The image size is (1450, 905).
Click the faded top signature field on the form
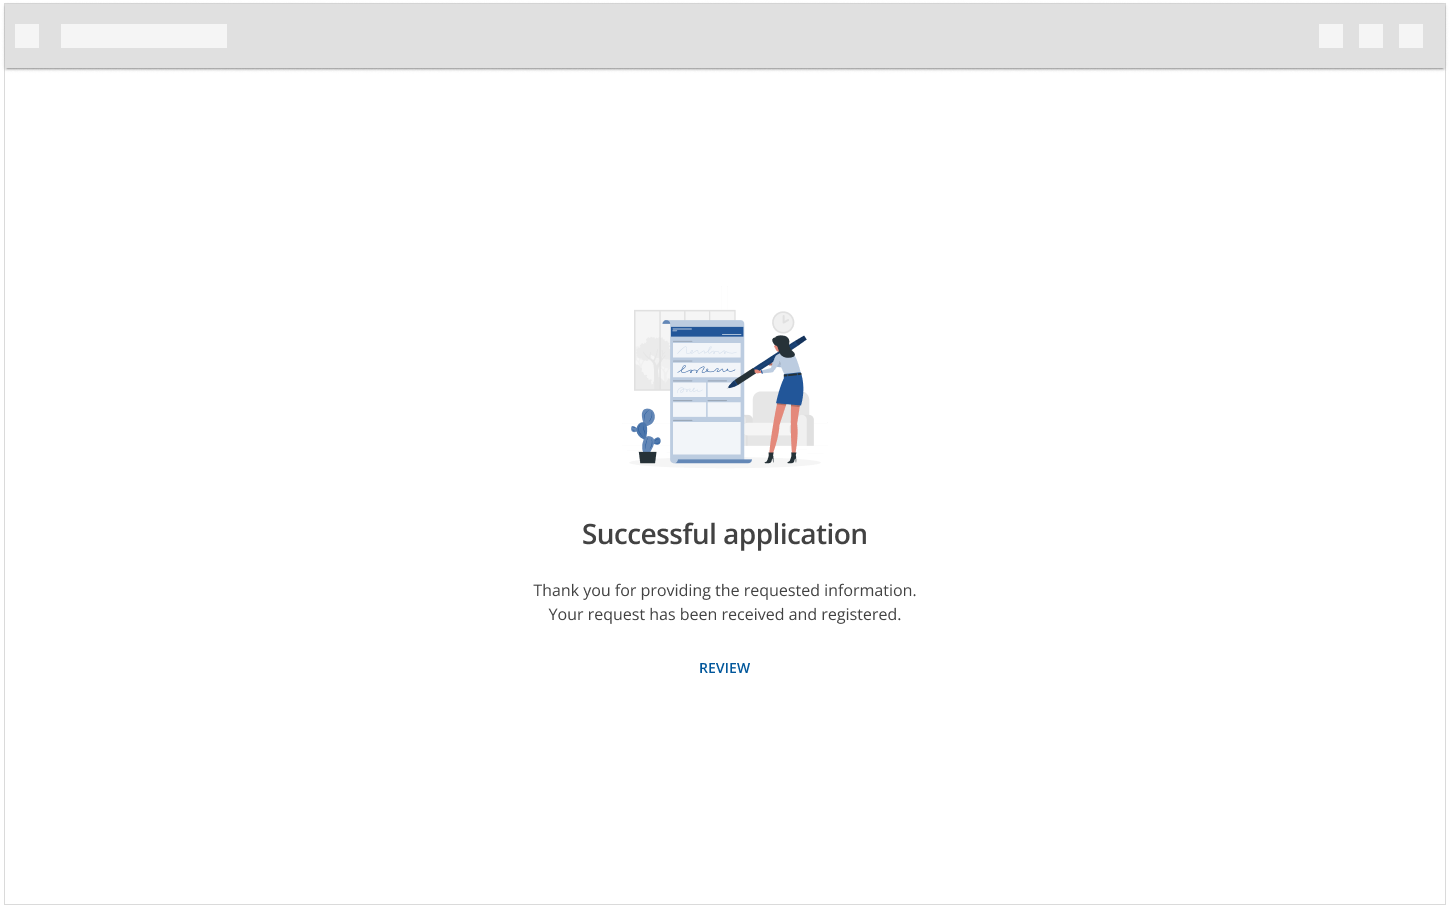pyautogui.click(x=706, y=350)
